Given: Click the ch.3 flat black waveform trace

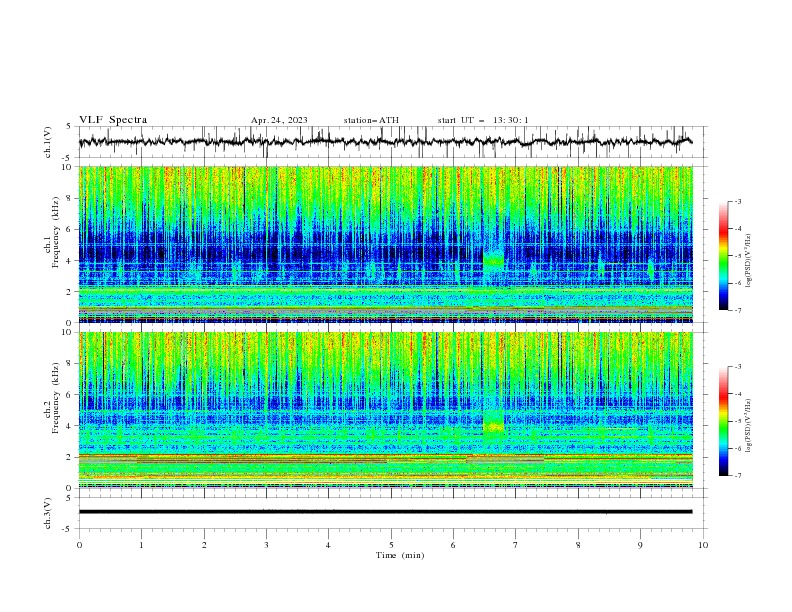Looking at the screenshot, I should tap(385, 512).
